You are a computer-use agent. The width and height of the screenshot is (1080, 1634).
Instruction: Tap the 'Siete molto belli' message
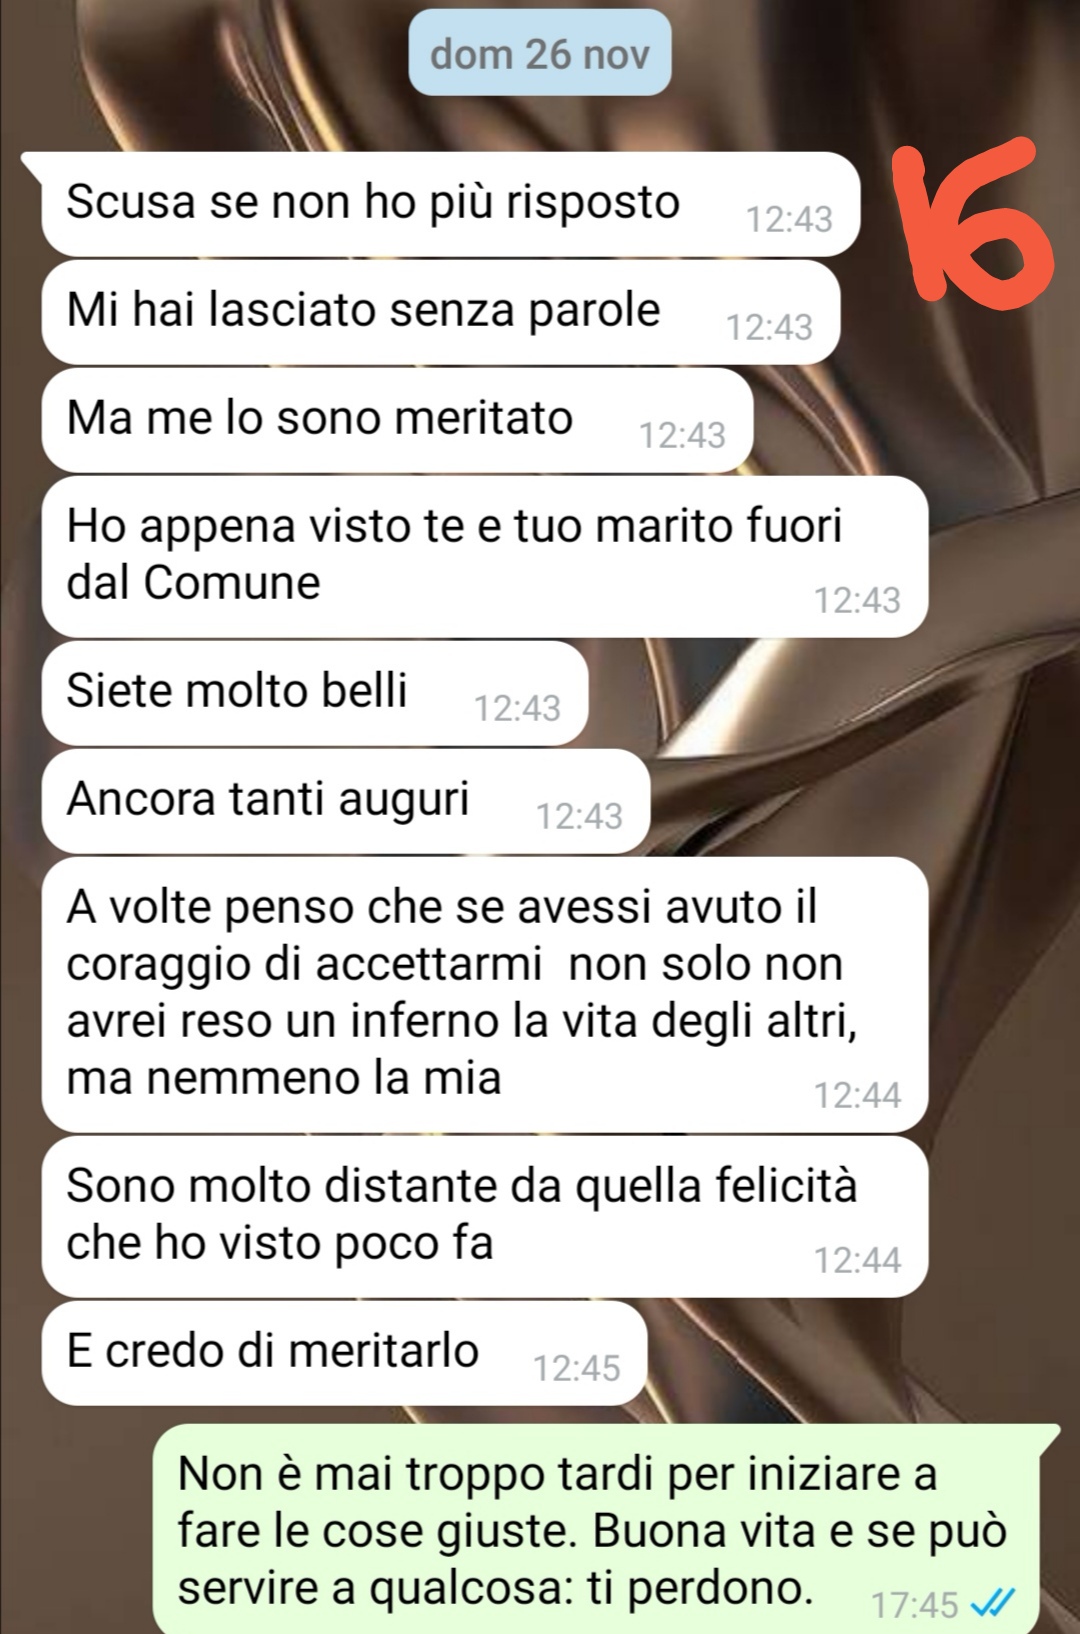pyautogui.click(x=314, y=693)
